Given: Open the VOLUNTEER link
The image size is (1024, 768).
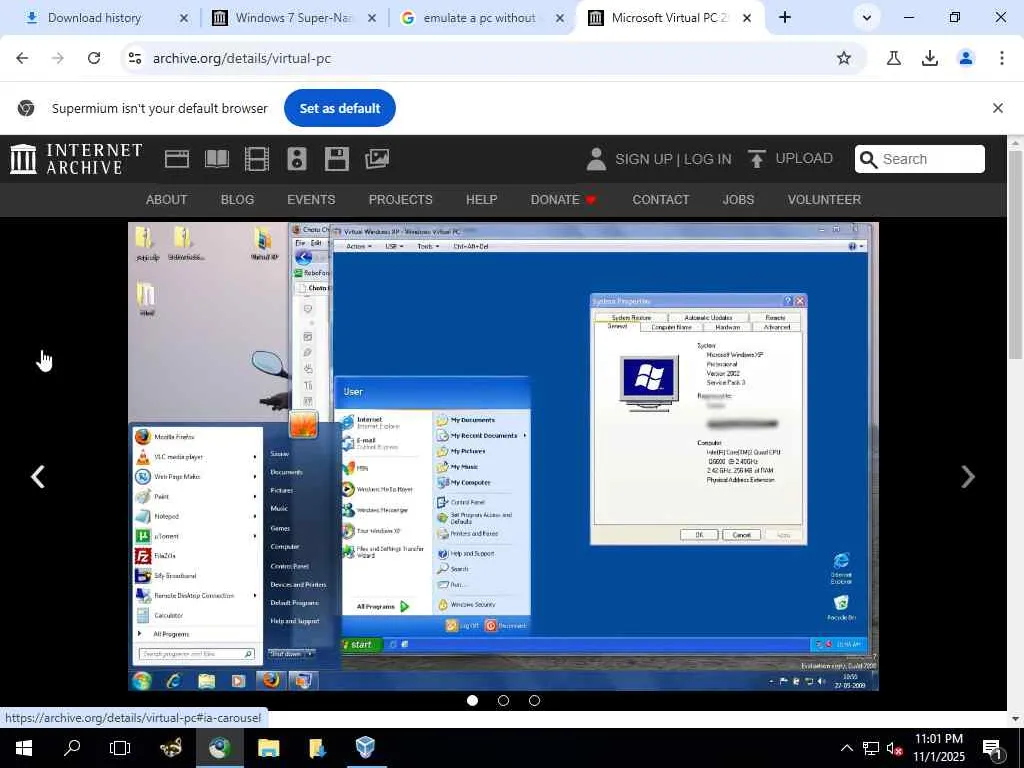Looking at the screenshot, I should pos(824,200).
